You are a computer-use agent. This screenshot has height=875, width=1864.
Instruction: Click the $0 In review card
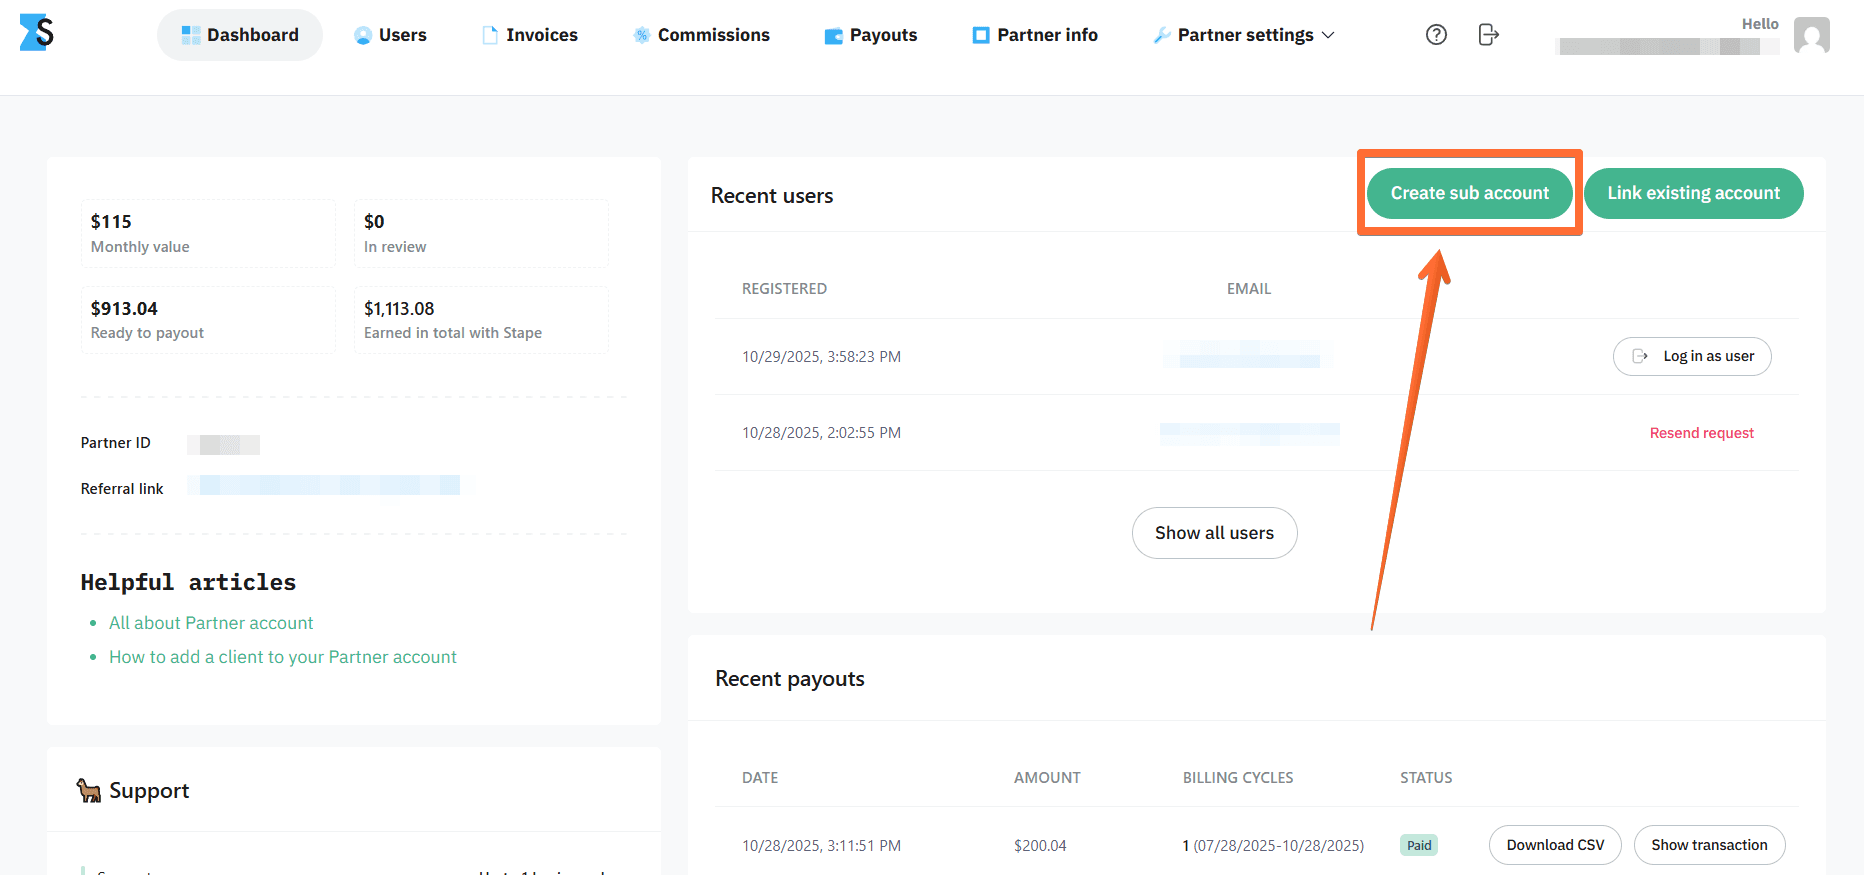481,233
